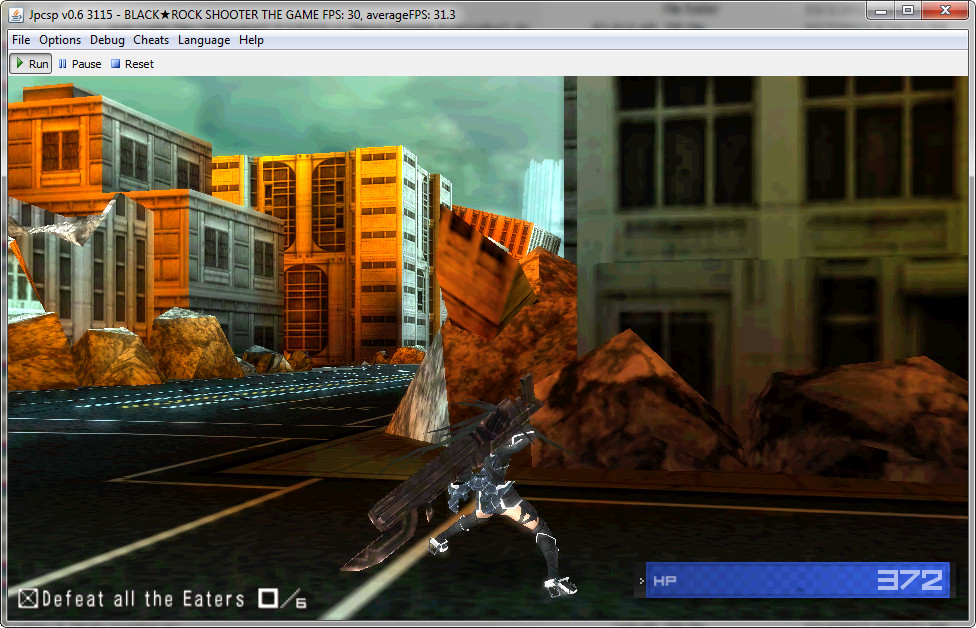Pause the emulation

coord(80,63)
